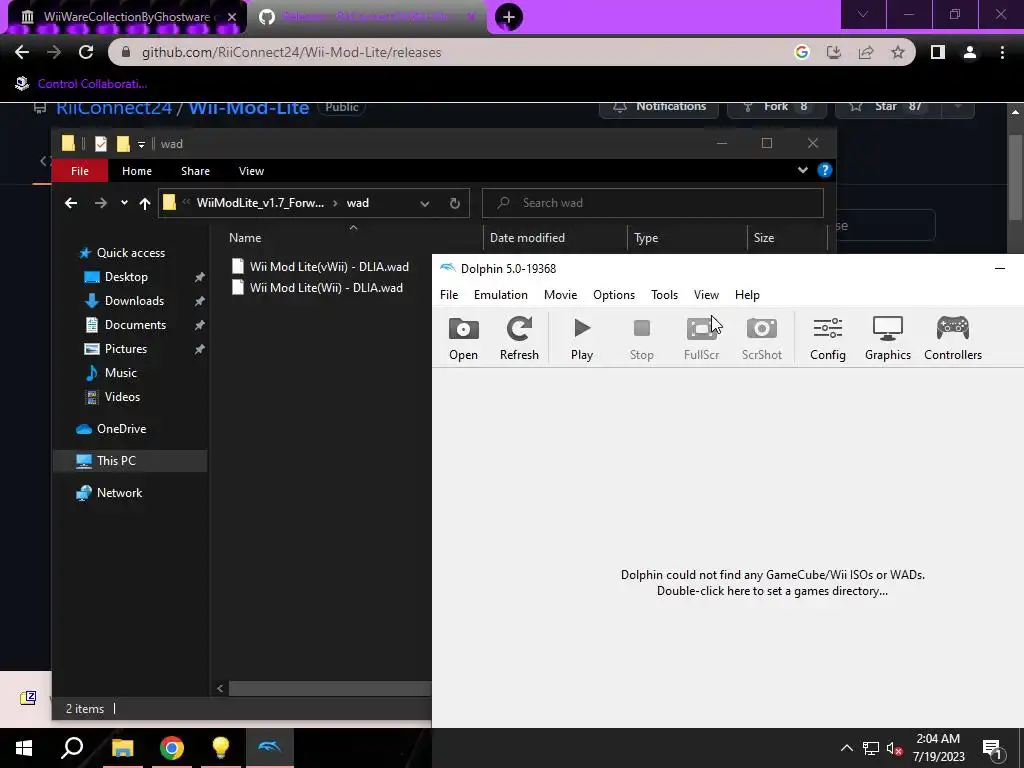Click Chrome profile avatar icon
1024x768 pixels.
pos(970,52)
